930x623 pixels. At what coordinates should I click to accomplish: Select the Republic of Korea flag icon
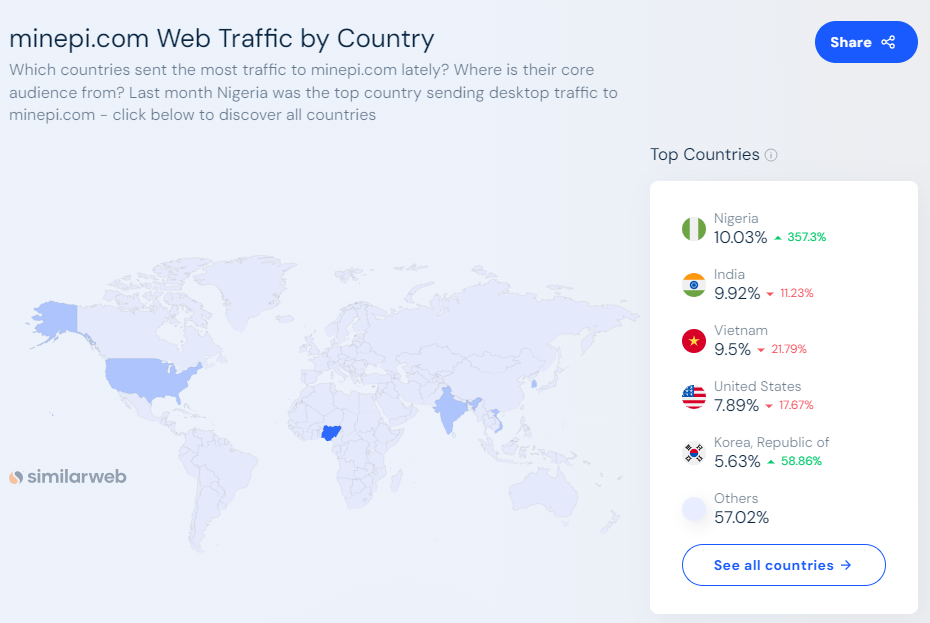(x=694, y=453)
